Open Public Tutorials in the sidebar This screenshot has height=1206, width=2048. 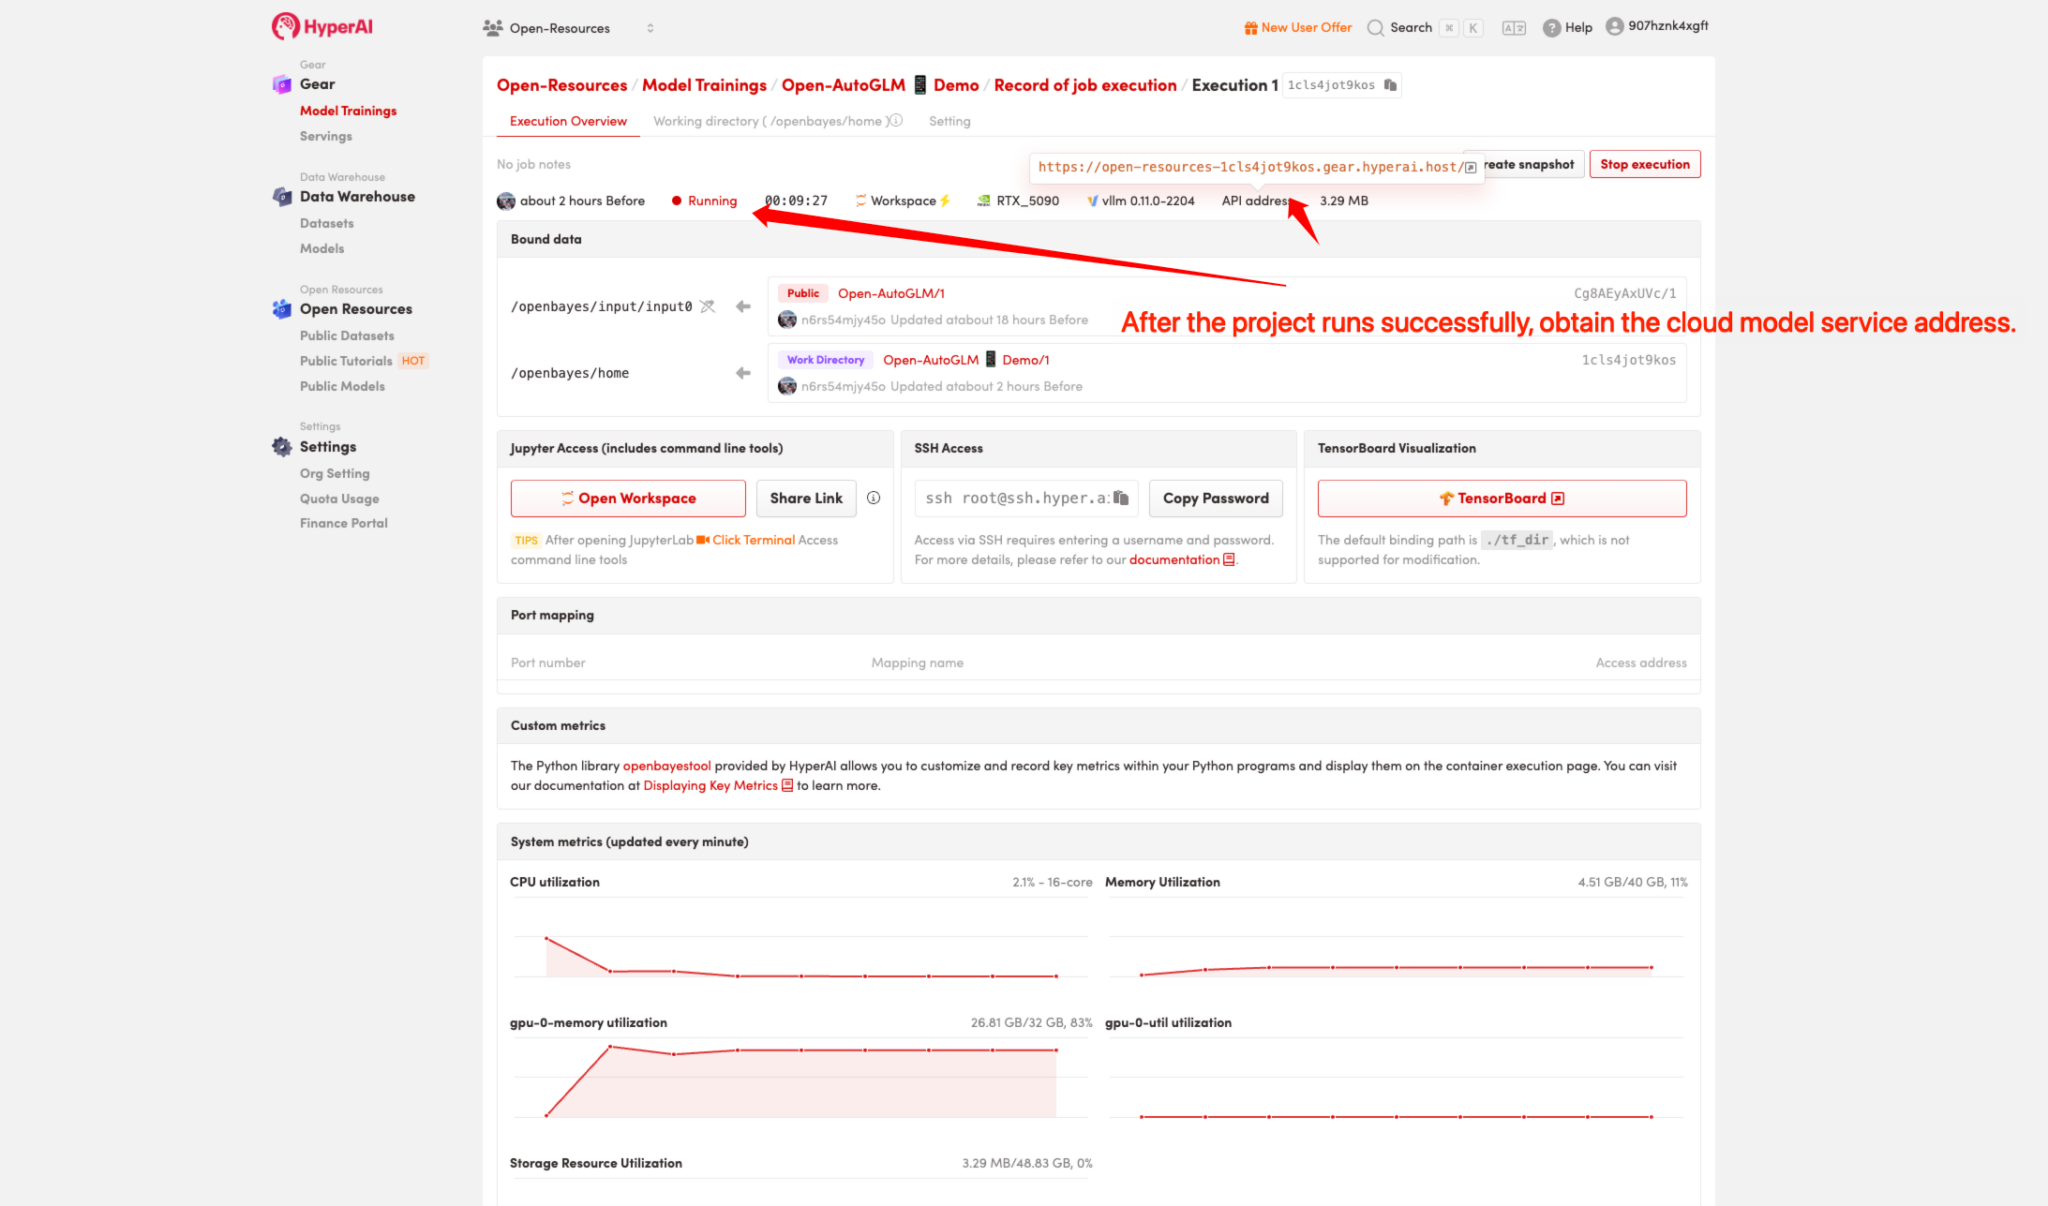pyautogui.click(x=346, y=361)
